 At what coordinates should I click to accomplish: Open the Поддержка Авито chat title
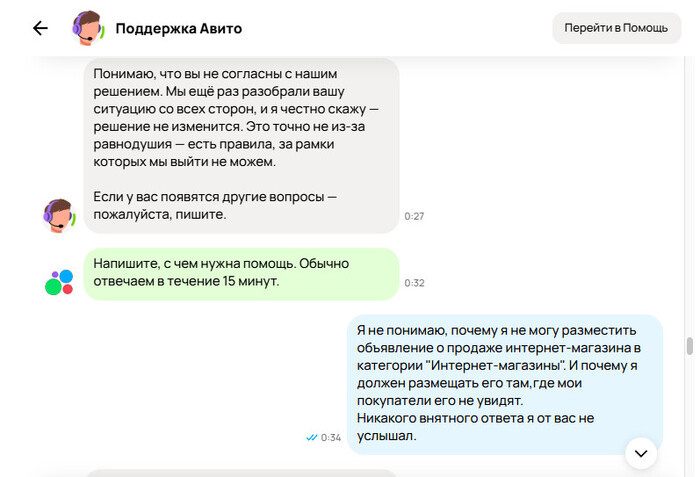tap(178, 28)
